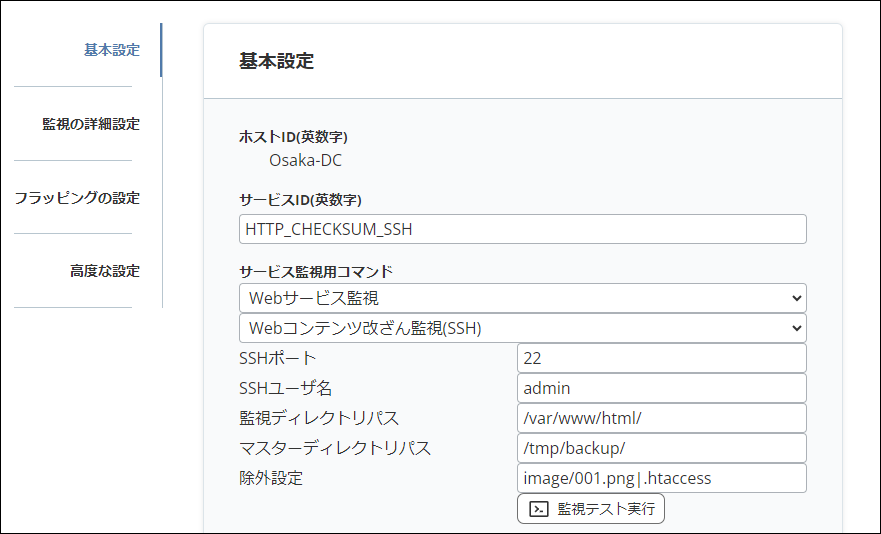This screenshot has width=881, height=534.
Task: Click the 監視ディレクトリパス field with /var/www/html/
Action: click(x=661, y=418)
